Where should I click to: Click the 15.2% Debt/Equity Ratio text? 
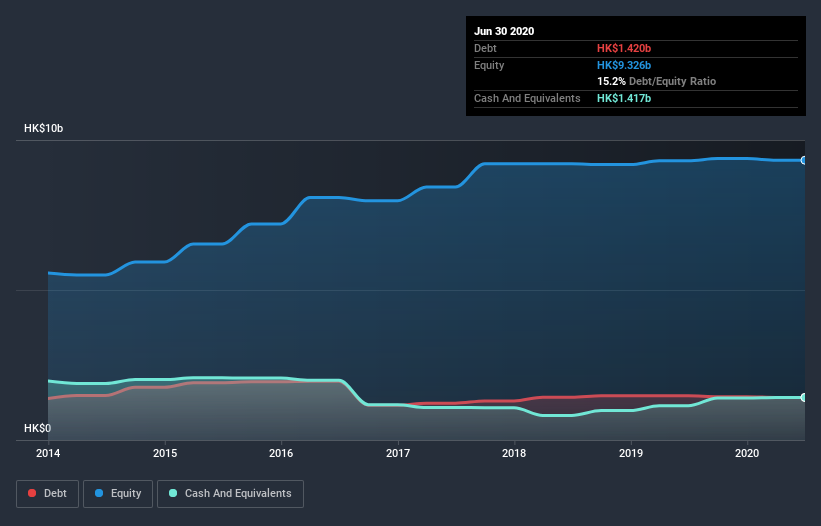point(657,81)
